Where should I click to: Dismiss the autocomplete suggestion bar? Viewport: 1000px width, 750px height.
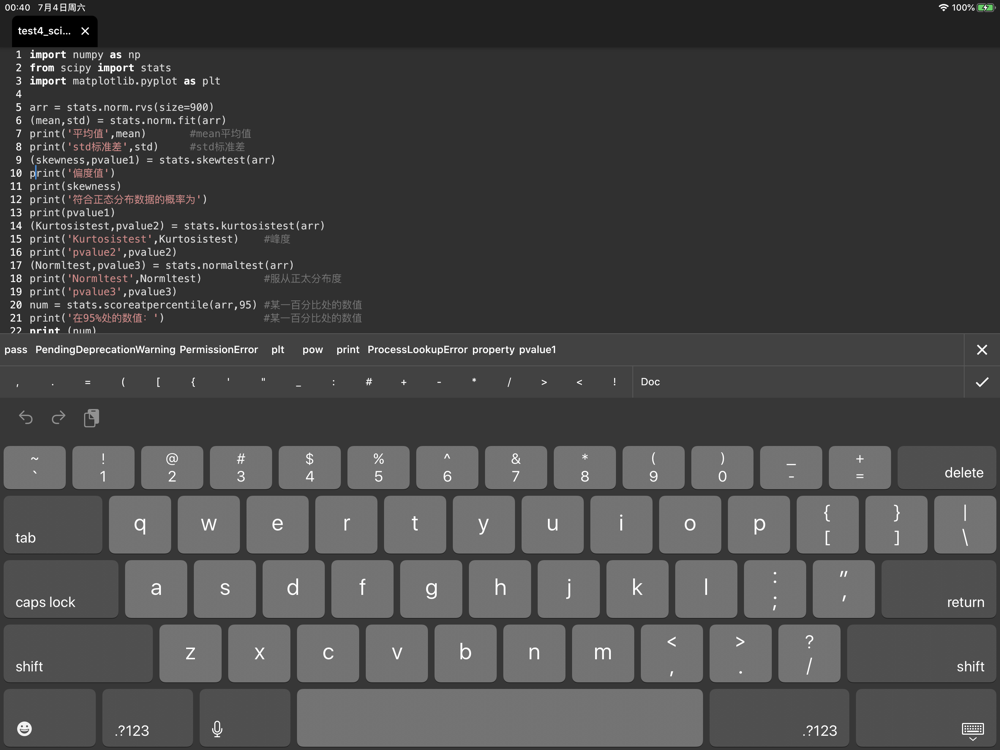coord(981,350)
